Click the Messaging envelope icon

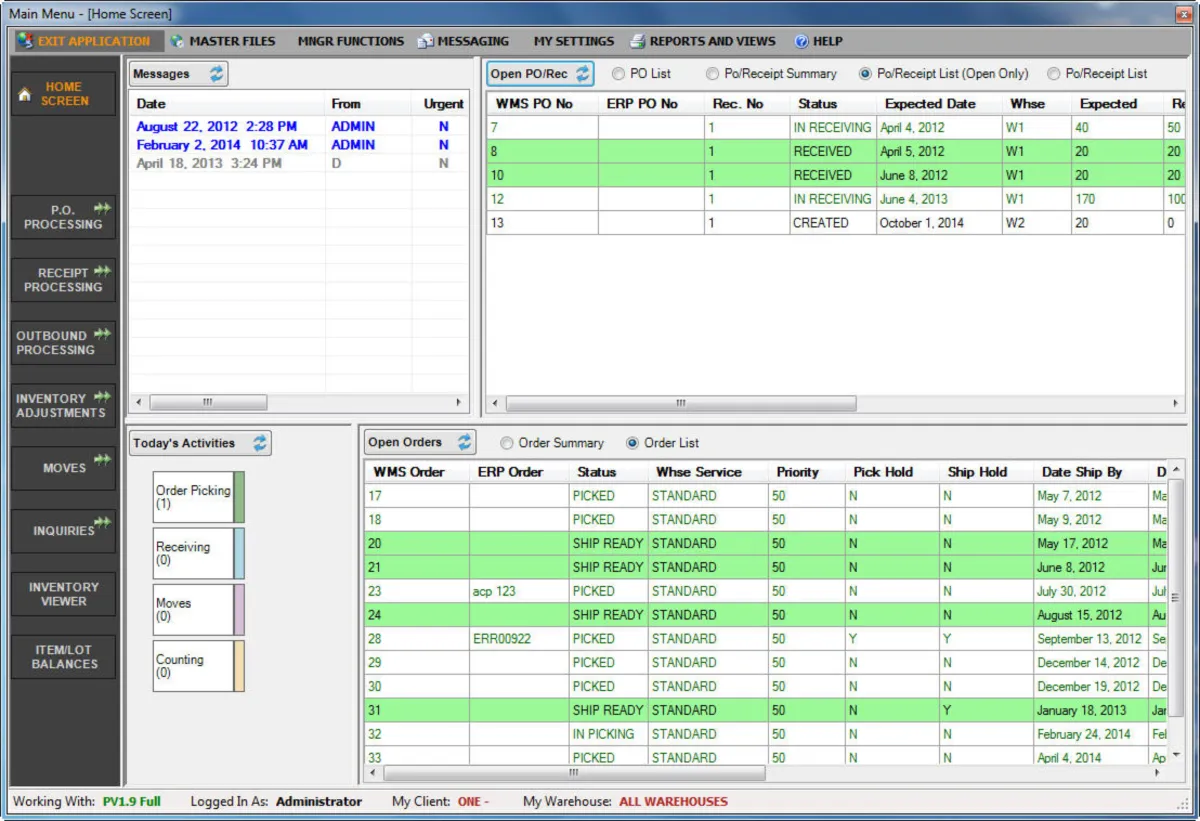pos(425,42)
